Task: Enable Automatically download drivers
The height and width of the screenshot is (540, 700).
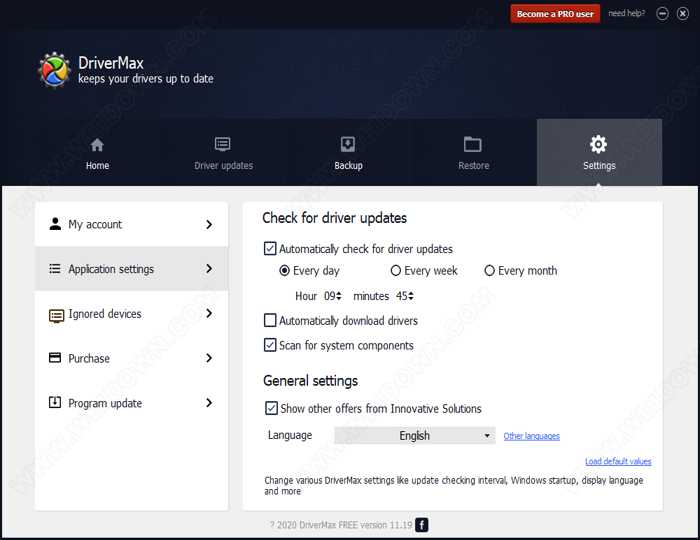Action: (270, 320)
